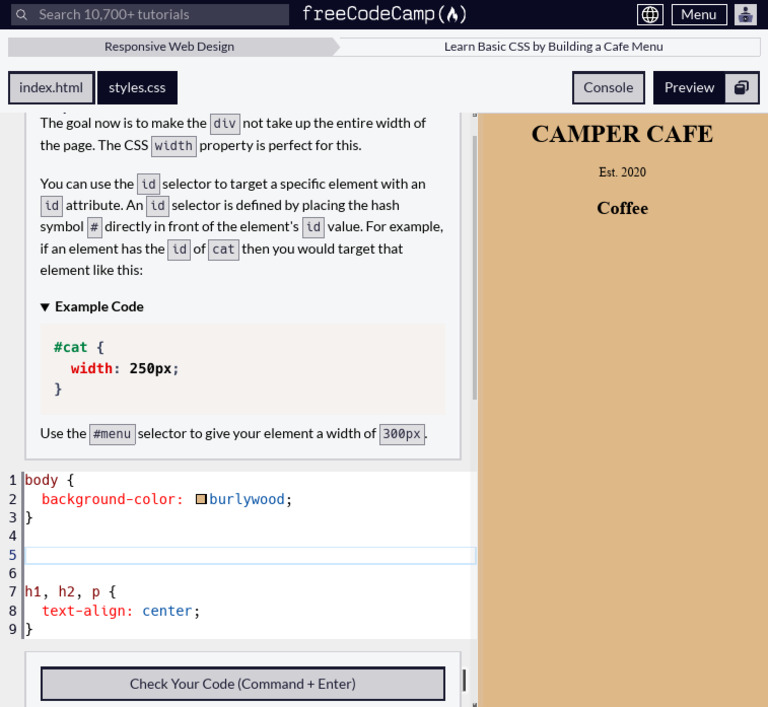Place cursor on empty line 5

[250, 555]
